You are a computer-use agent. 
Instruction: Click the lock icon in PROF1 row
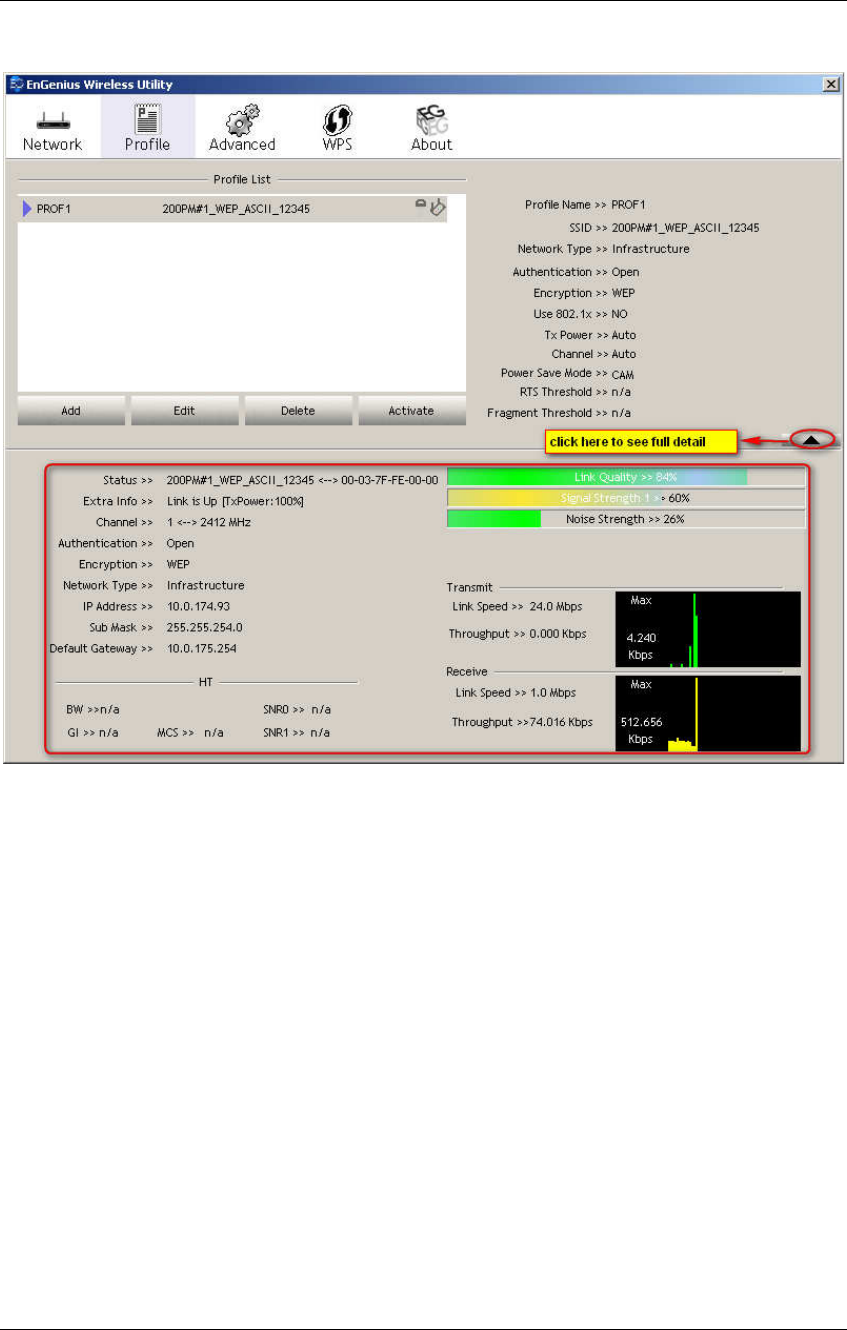(422, 206)
